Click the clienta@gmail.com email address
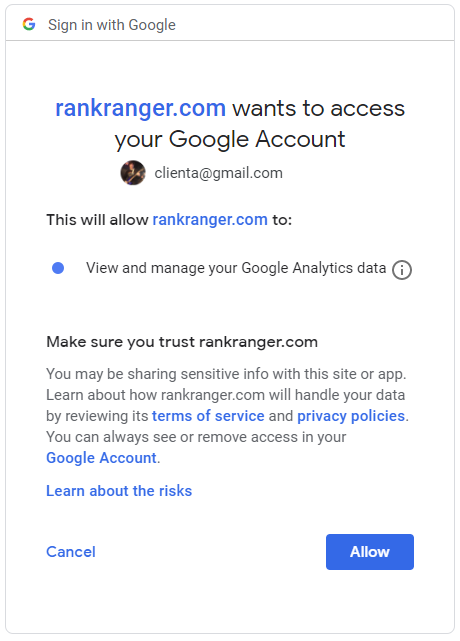 pos(218,173)
